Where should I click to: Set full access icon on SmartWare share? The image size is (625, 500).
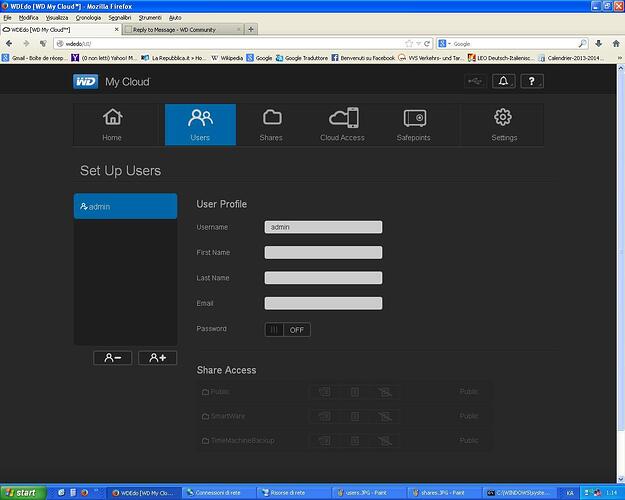(x=324, y=416)
